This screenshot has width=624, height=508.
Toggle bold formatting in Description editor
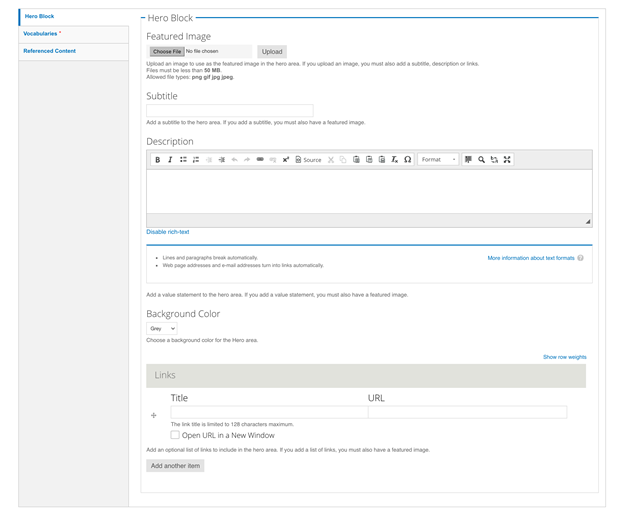[x=157, y=160]
